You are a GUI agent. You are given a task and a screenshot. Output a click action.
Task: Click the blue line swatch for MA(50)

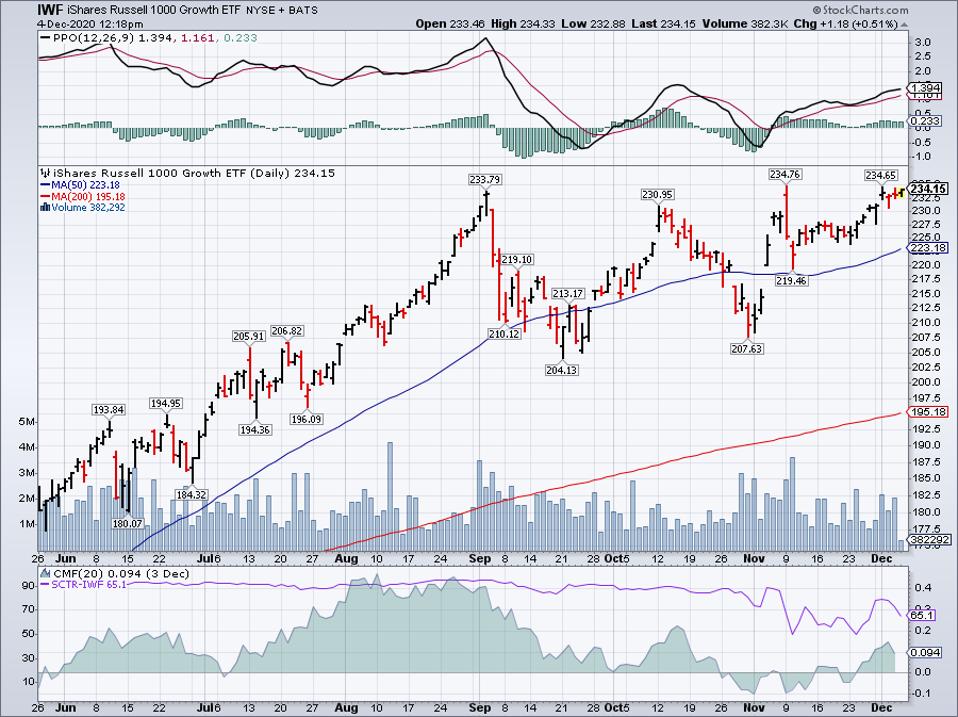45,185
